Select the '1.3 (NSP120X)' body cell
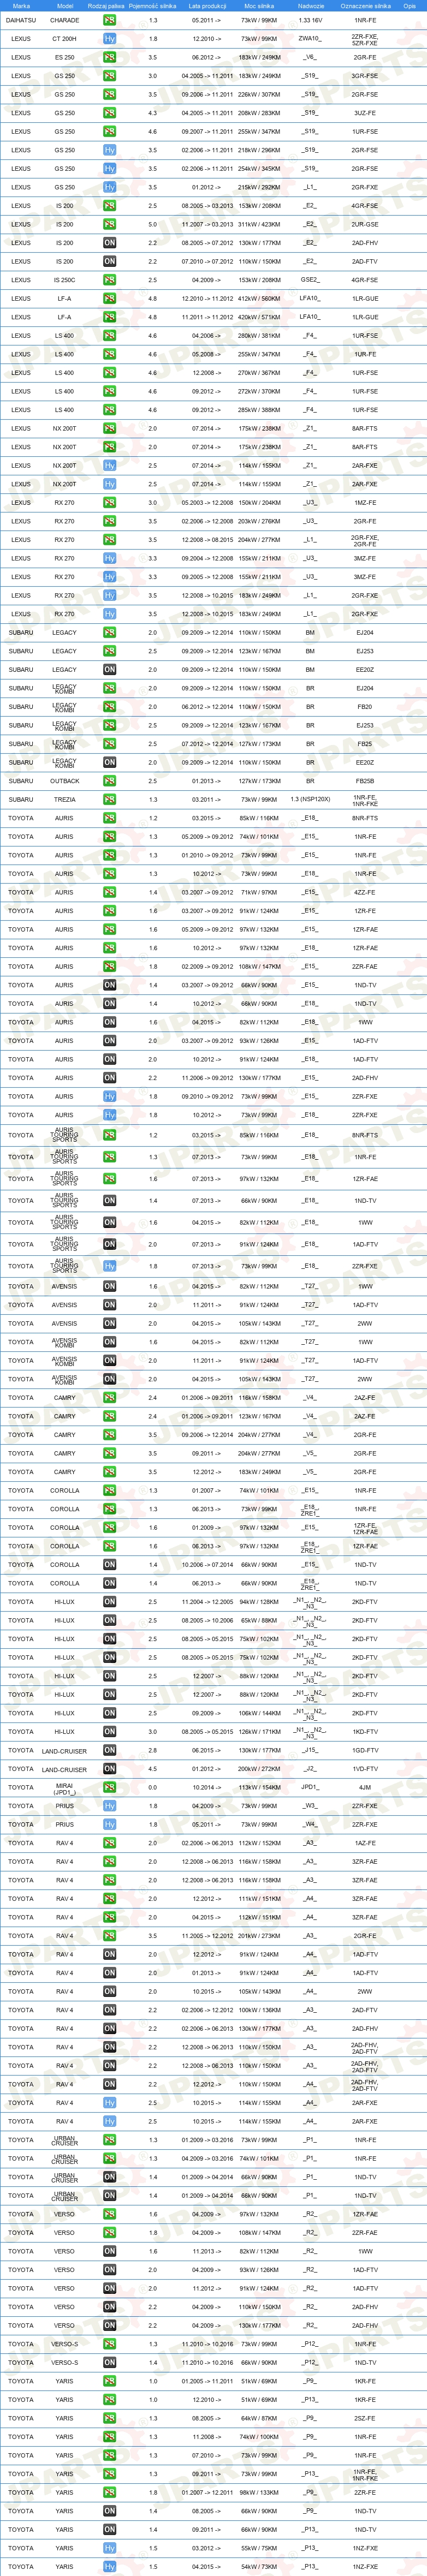Screen dimensions: 427x2576 (x=310, y=800)
